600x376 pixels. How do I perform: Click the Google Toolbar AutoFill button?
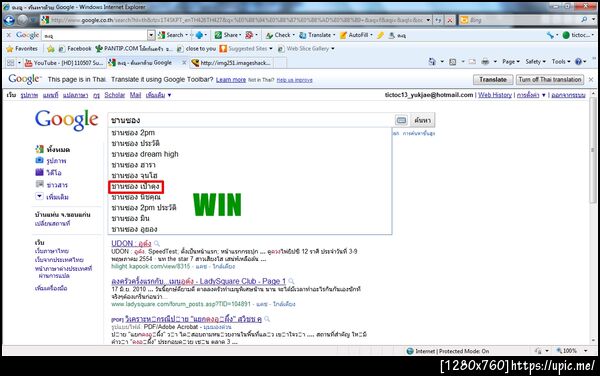coord(356,35)
